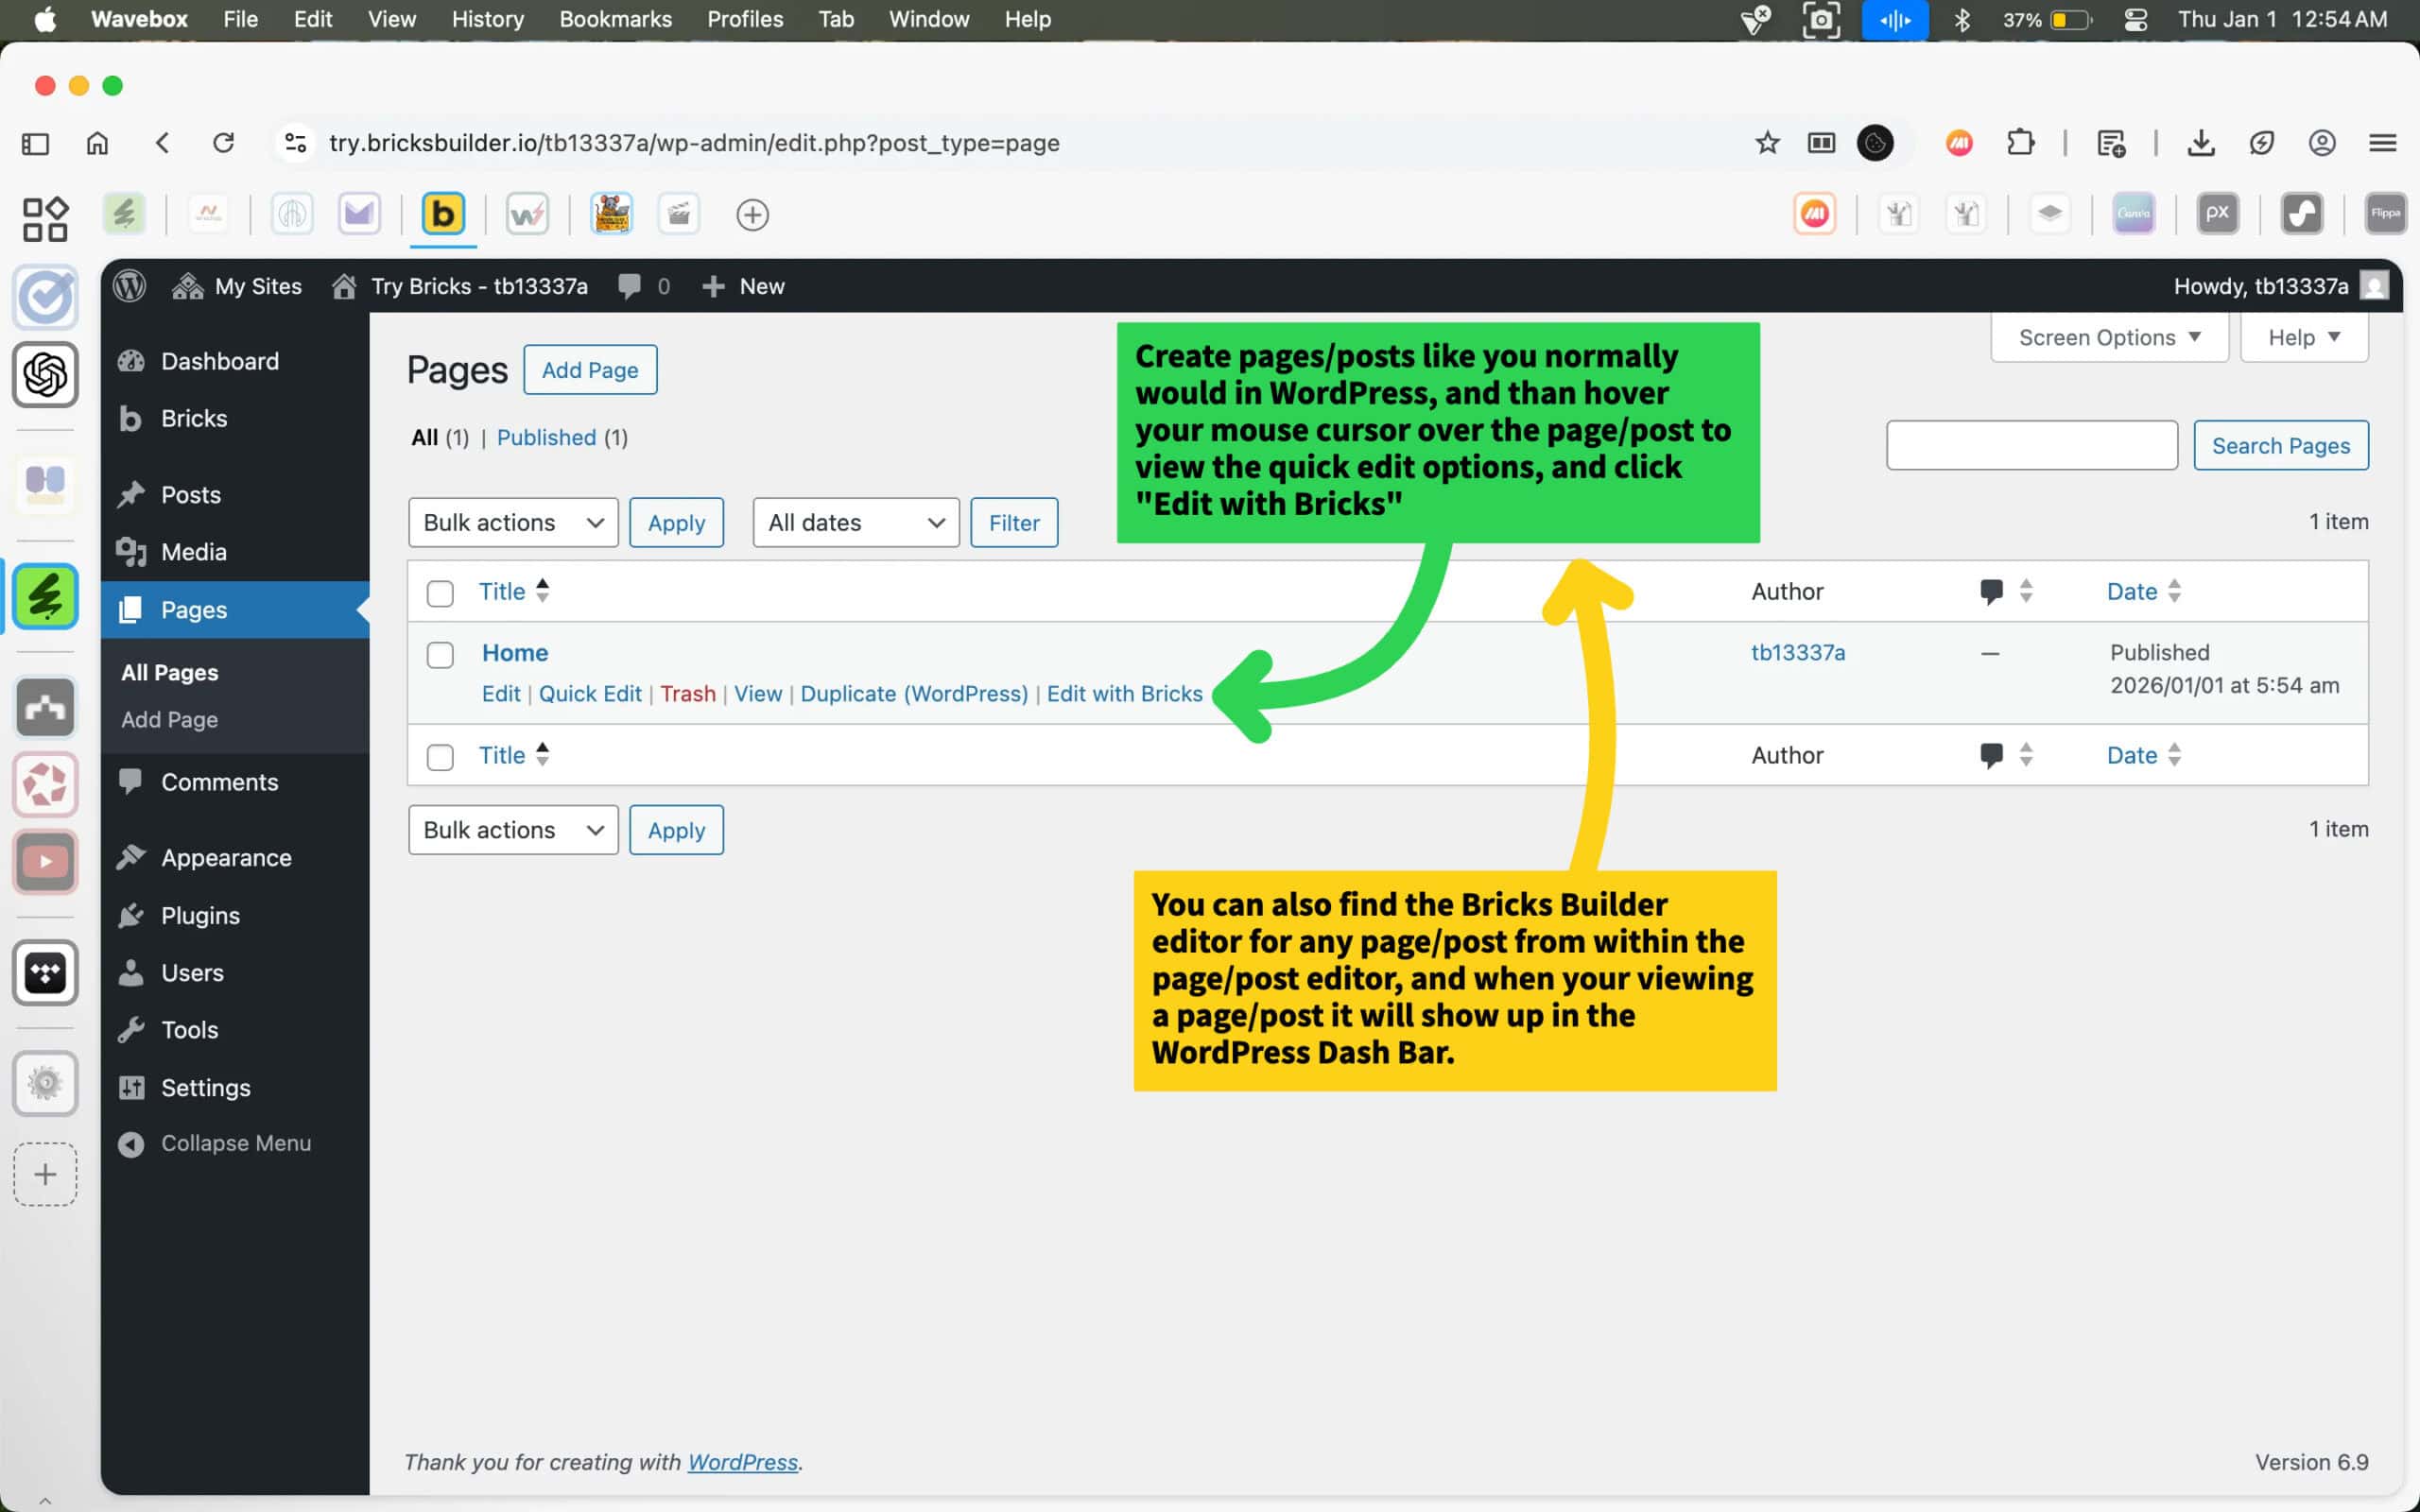Open the downloads icon in the toolbar
The image size is (2420, 1512).
pyautogui.click(x=2200, y=143)
